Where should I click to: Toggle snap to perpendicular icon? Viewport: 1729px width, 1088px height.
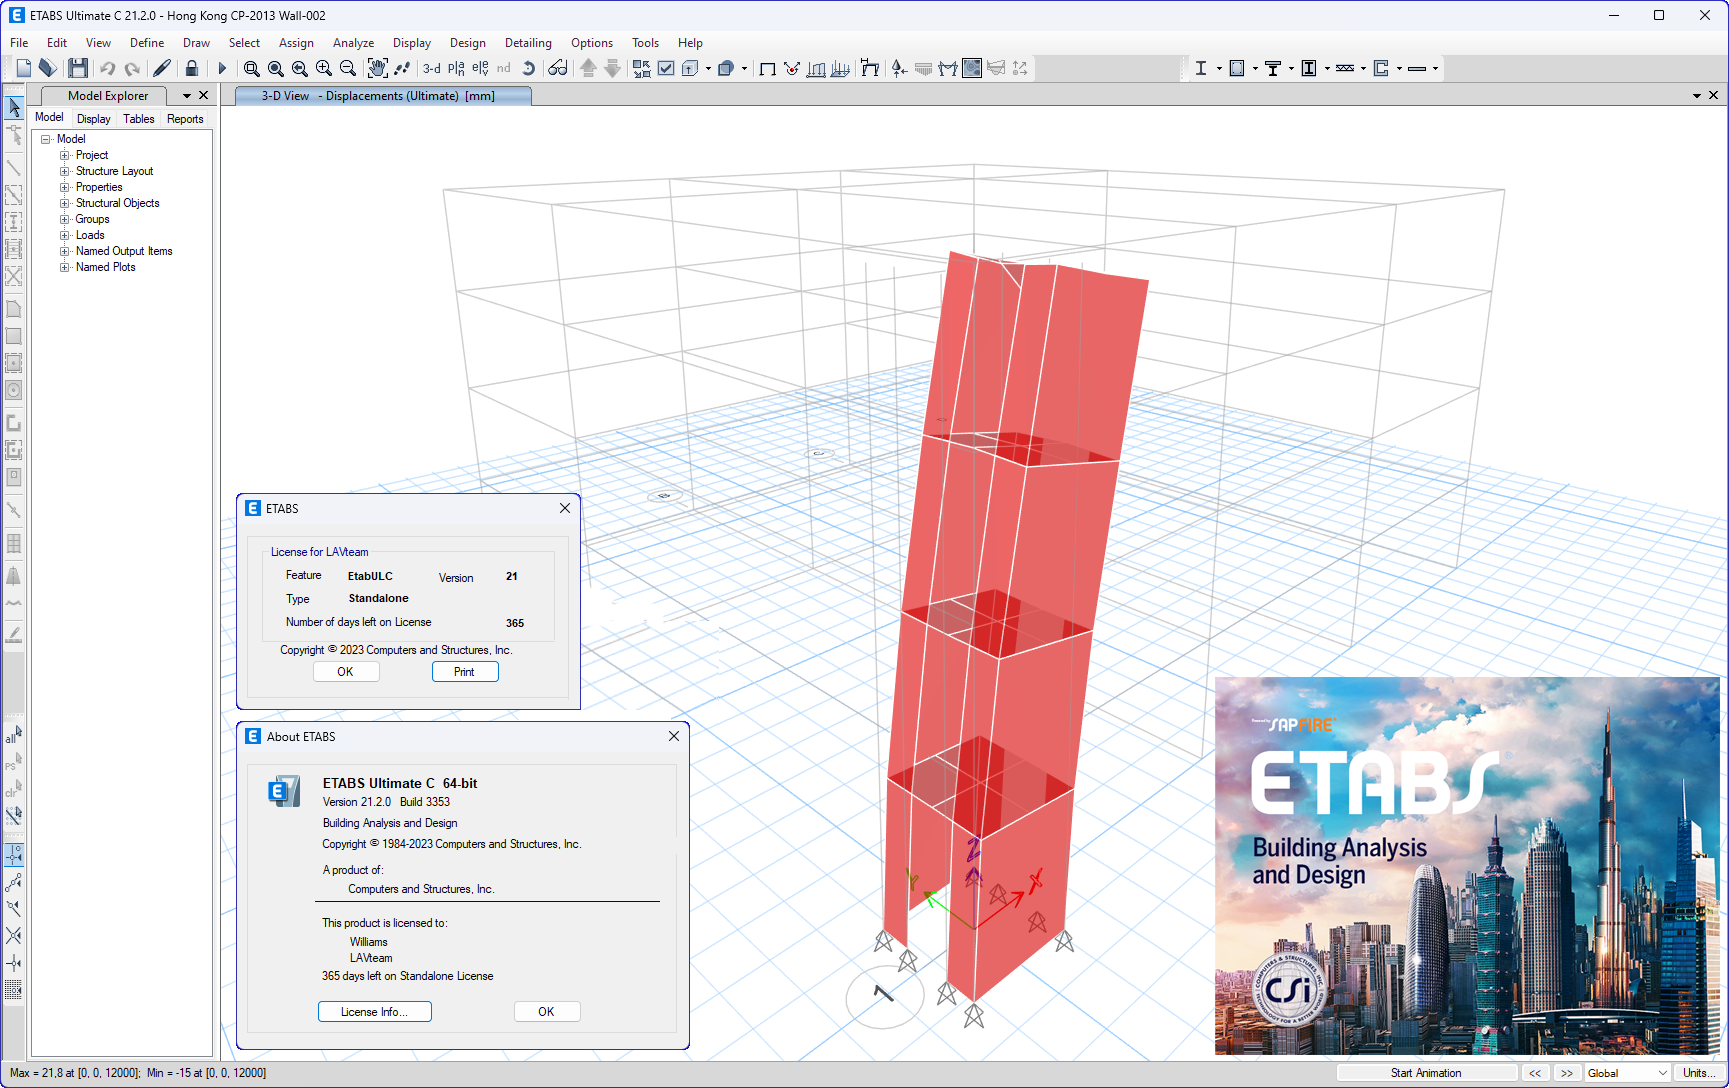click(x=14, y=963)
